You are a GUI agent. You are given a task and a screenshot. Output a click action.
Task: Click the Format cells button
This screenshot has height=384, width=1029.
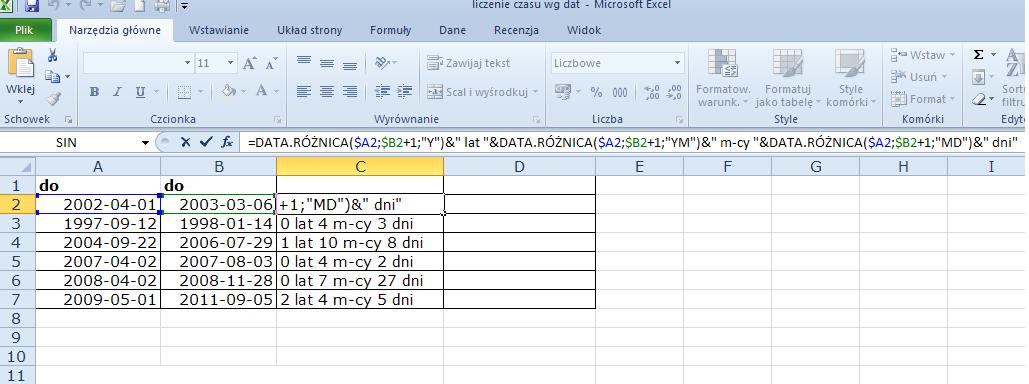[923, 99]
